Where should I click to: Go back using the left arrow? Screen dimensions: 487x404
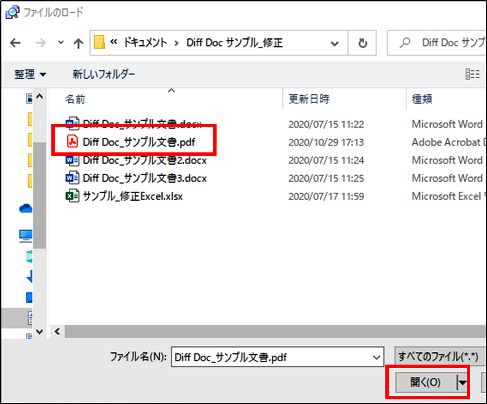point(15,43)
